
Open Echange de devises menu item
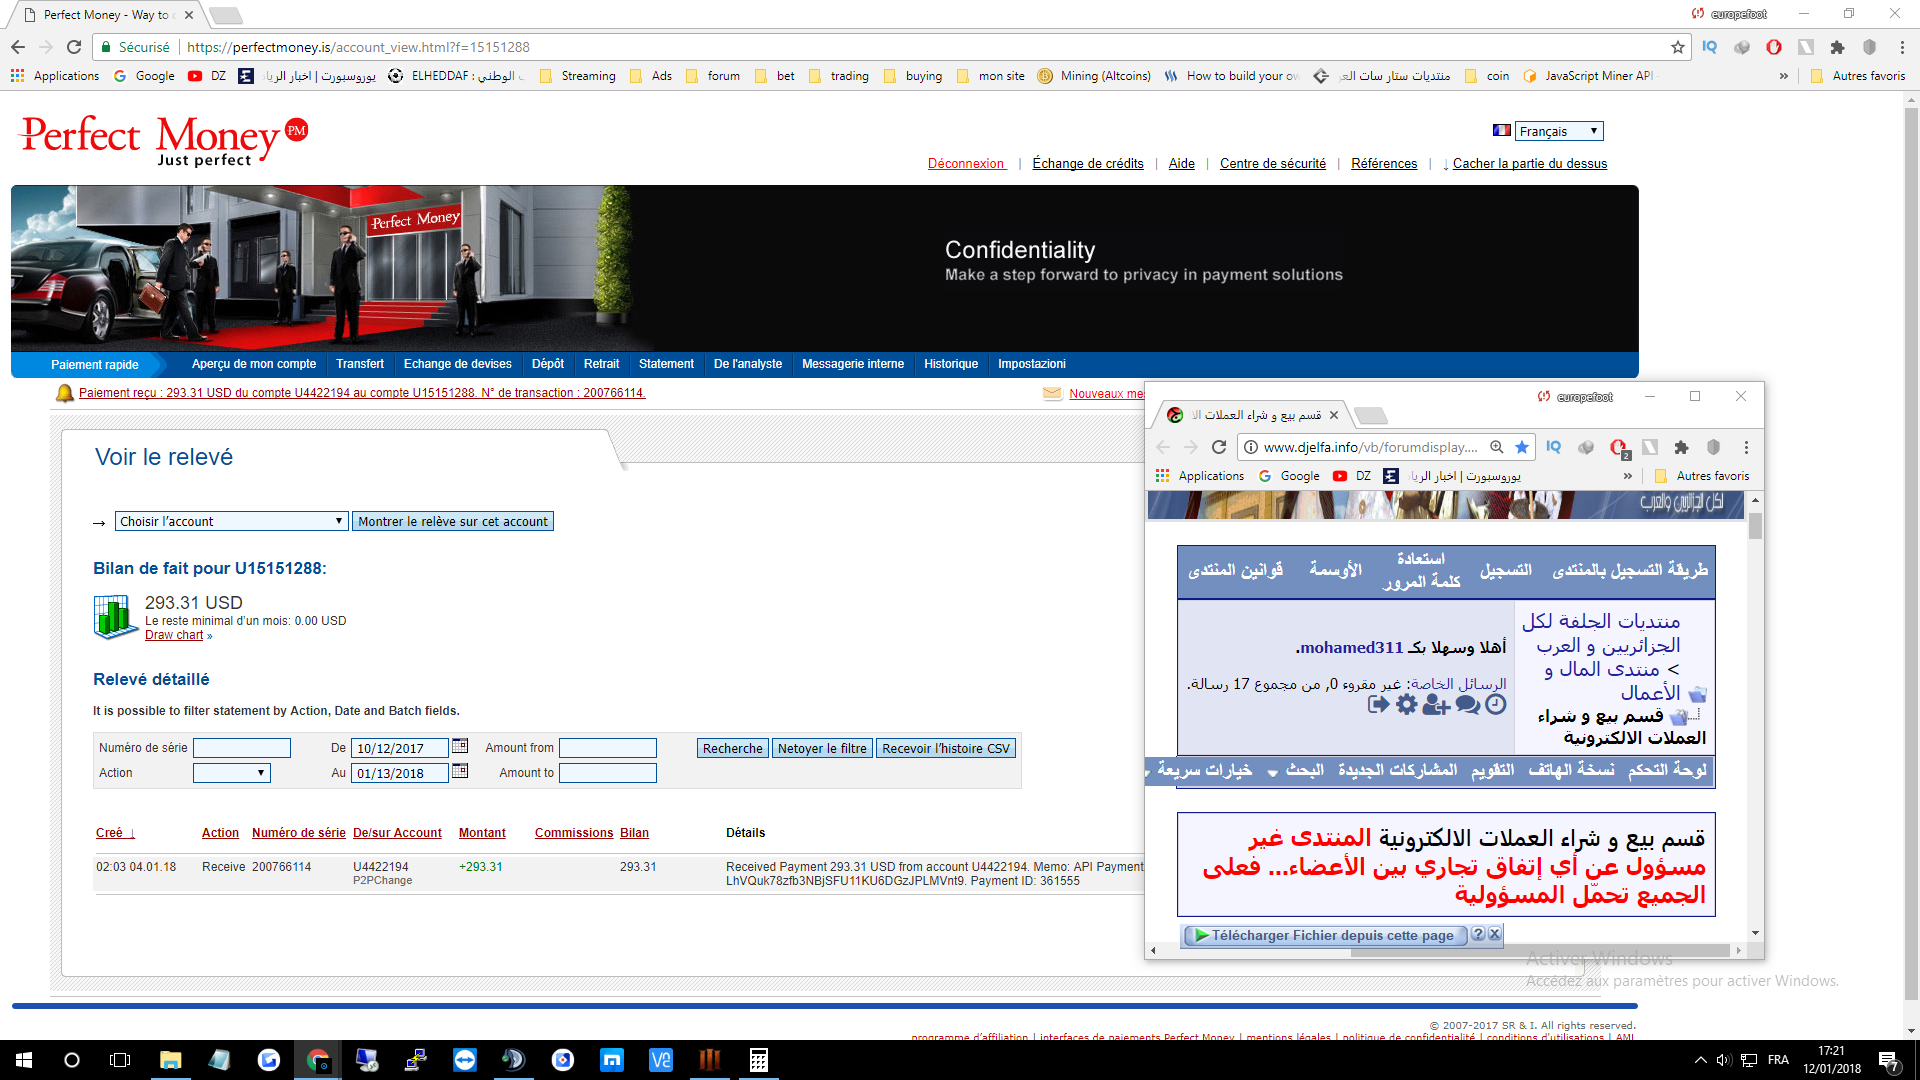458,364
